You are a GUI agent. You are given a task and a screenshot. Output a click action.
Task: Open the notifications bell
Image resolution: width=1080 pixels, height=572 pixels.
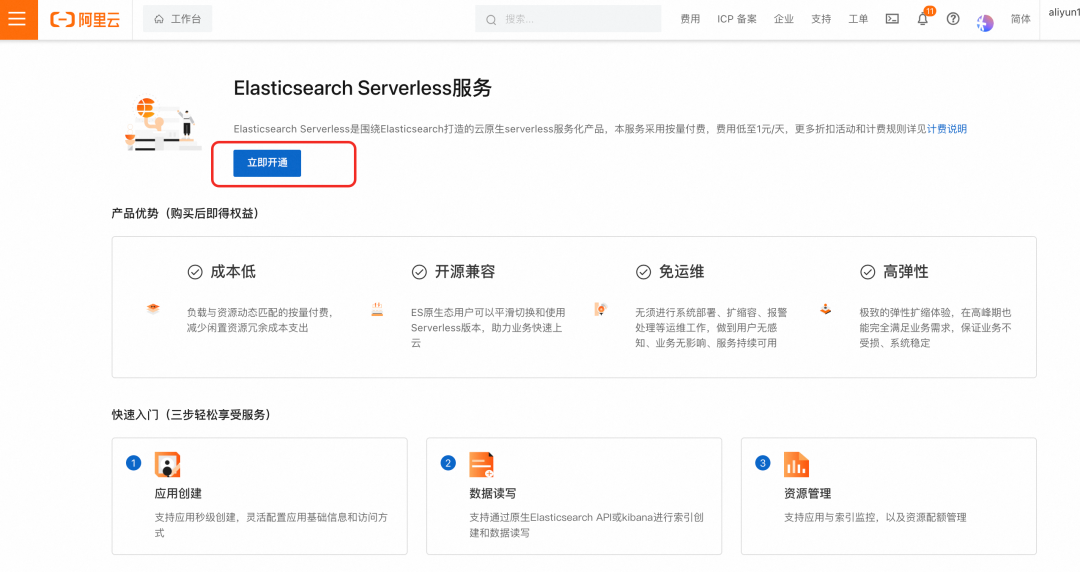pyautogui.click(x=923, y=19)
